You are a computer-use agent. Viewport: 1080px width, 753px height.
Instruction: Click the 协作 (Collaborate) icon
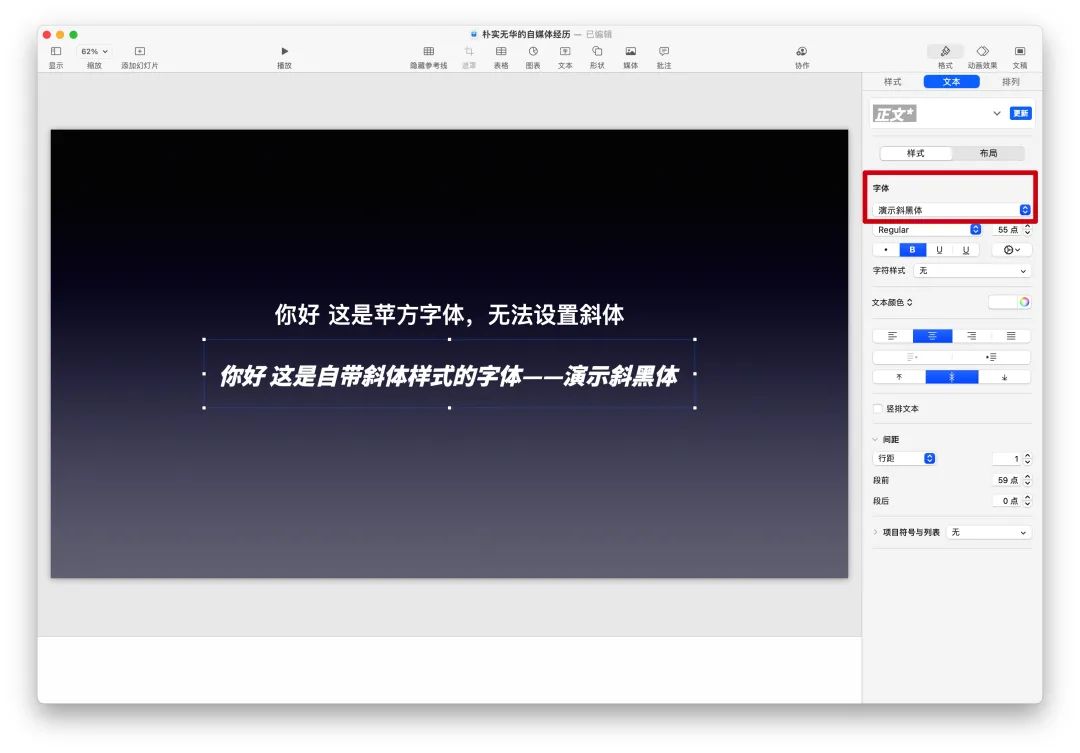point(802,52)
